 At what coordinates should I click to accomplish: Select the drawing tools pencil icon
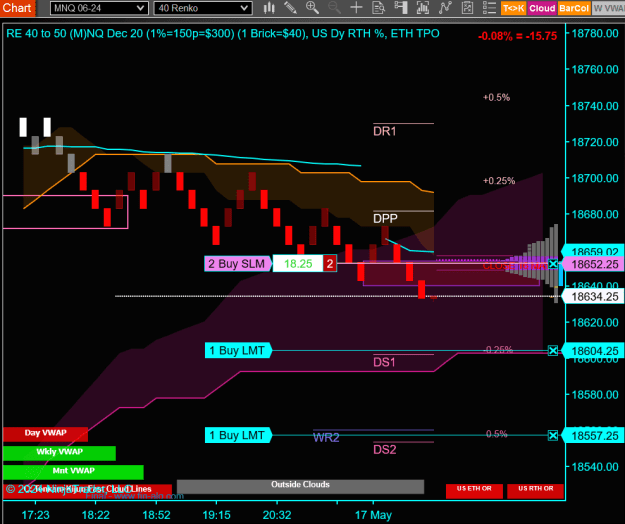pos(290,8)
